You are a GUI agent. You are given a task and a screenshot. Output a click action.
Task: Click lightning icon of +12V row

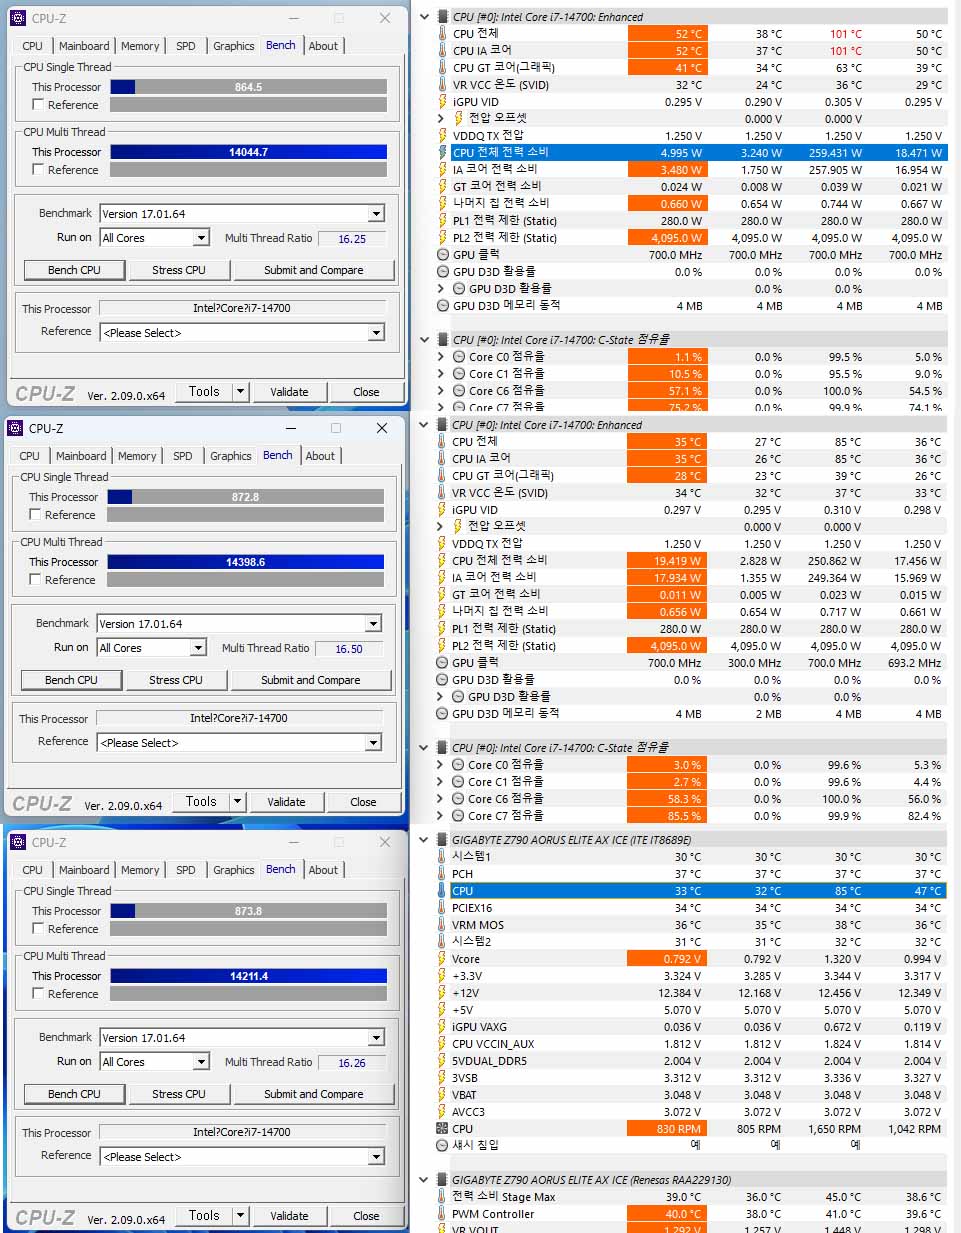[x=442, y=993]
